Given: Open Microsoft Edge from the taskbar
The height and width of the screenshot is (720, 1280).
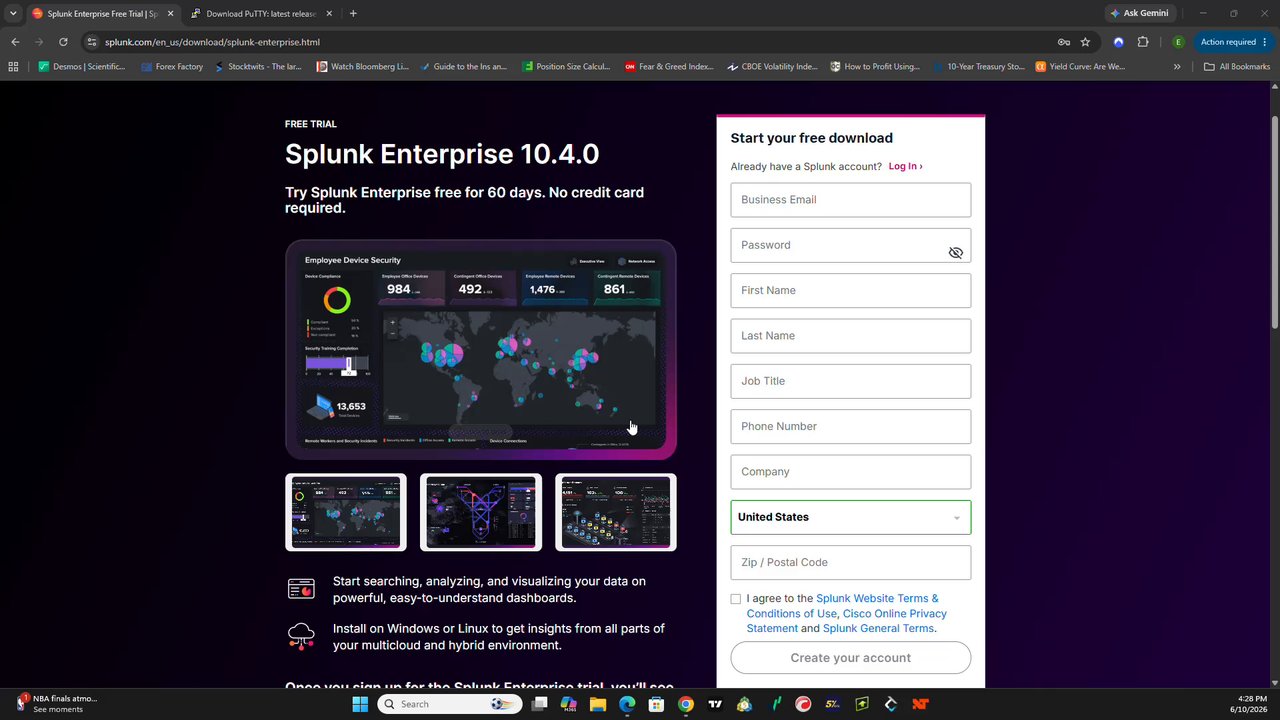Looking at the screenshot, I should coord(627,704).
